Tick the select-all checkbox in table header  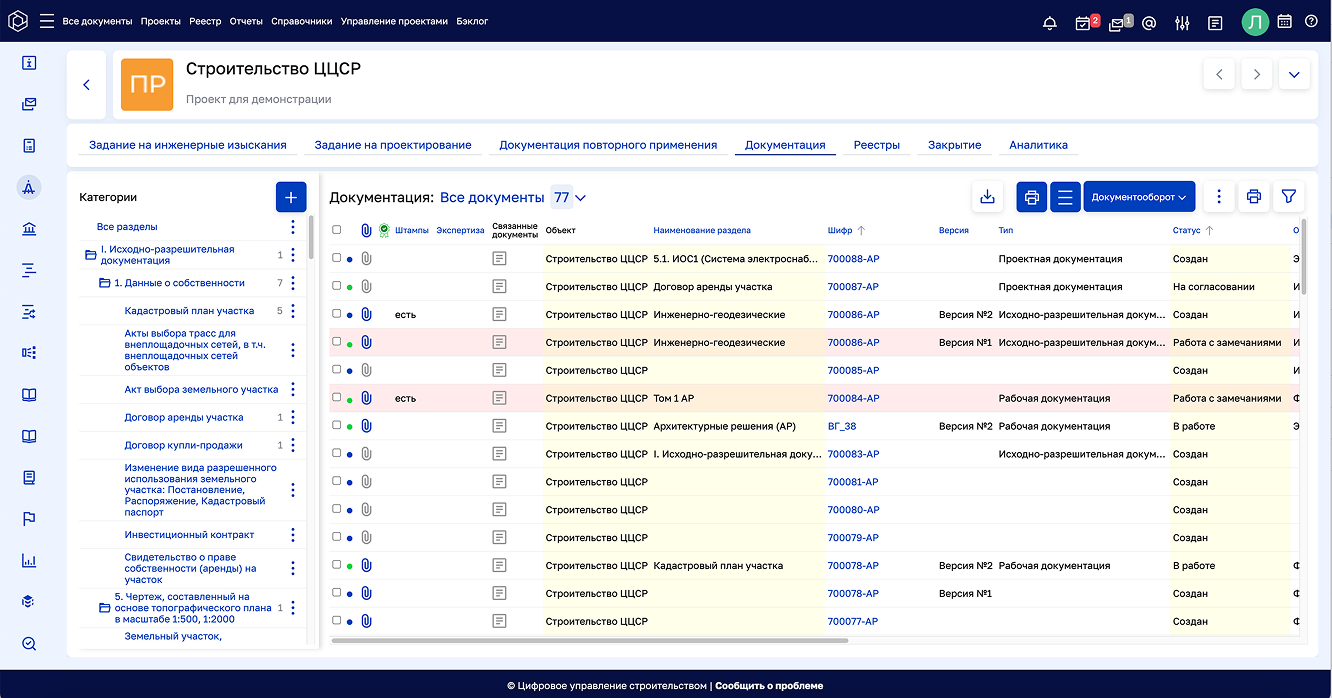(337, 230)
